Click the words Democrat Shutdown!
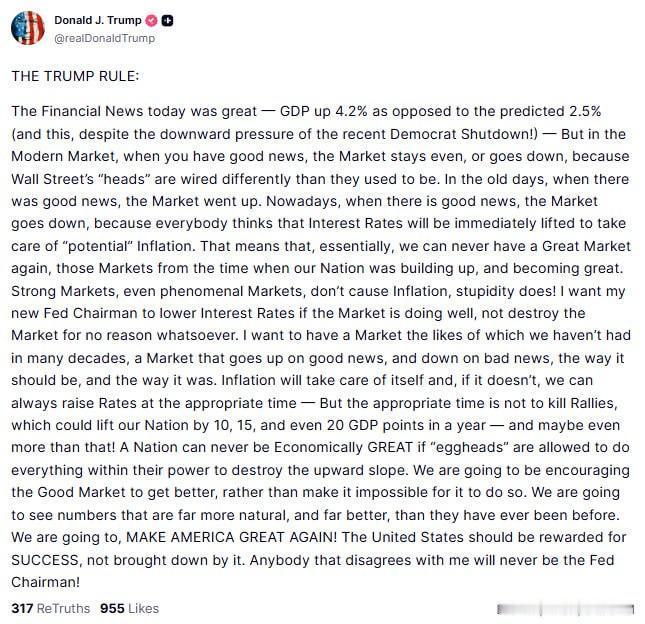This screenshot has height=624, width=645. click(x=464, y=134)
